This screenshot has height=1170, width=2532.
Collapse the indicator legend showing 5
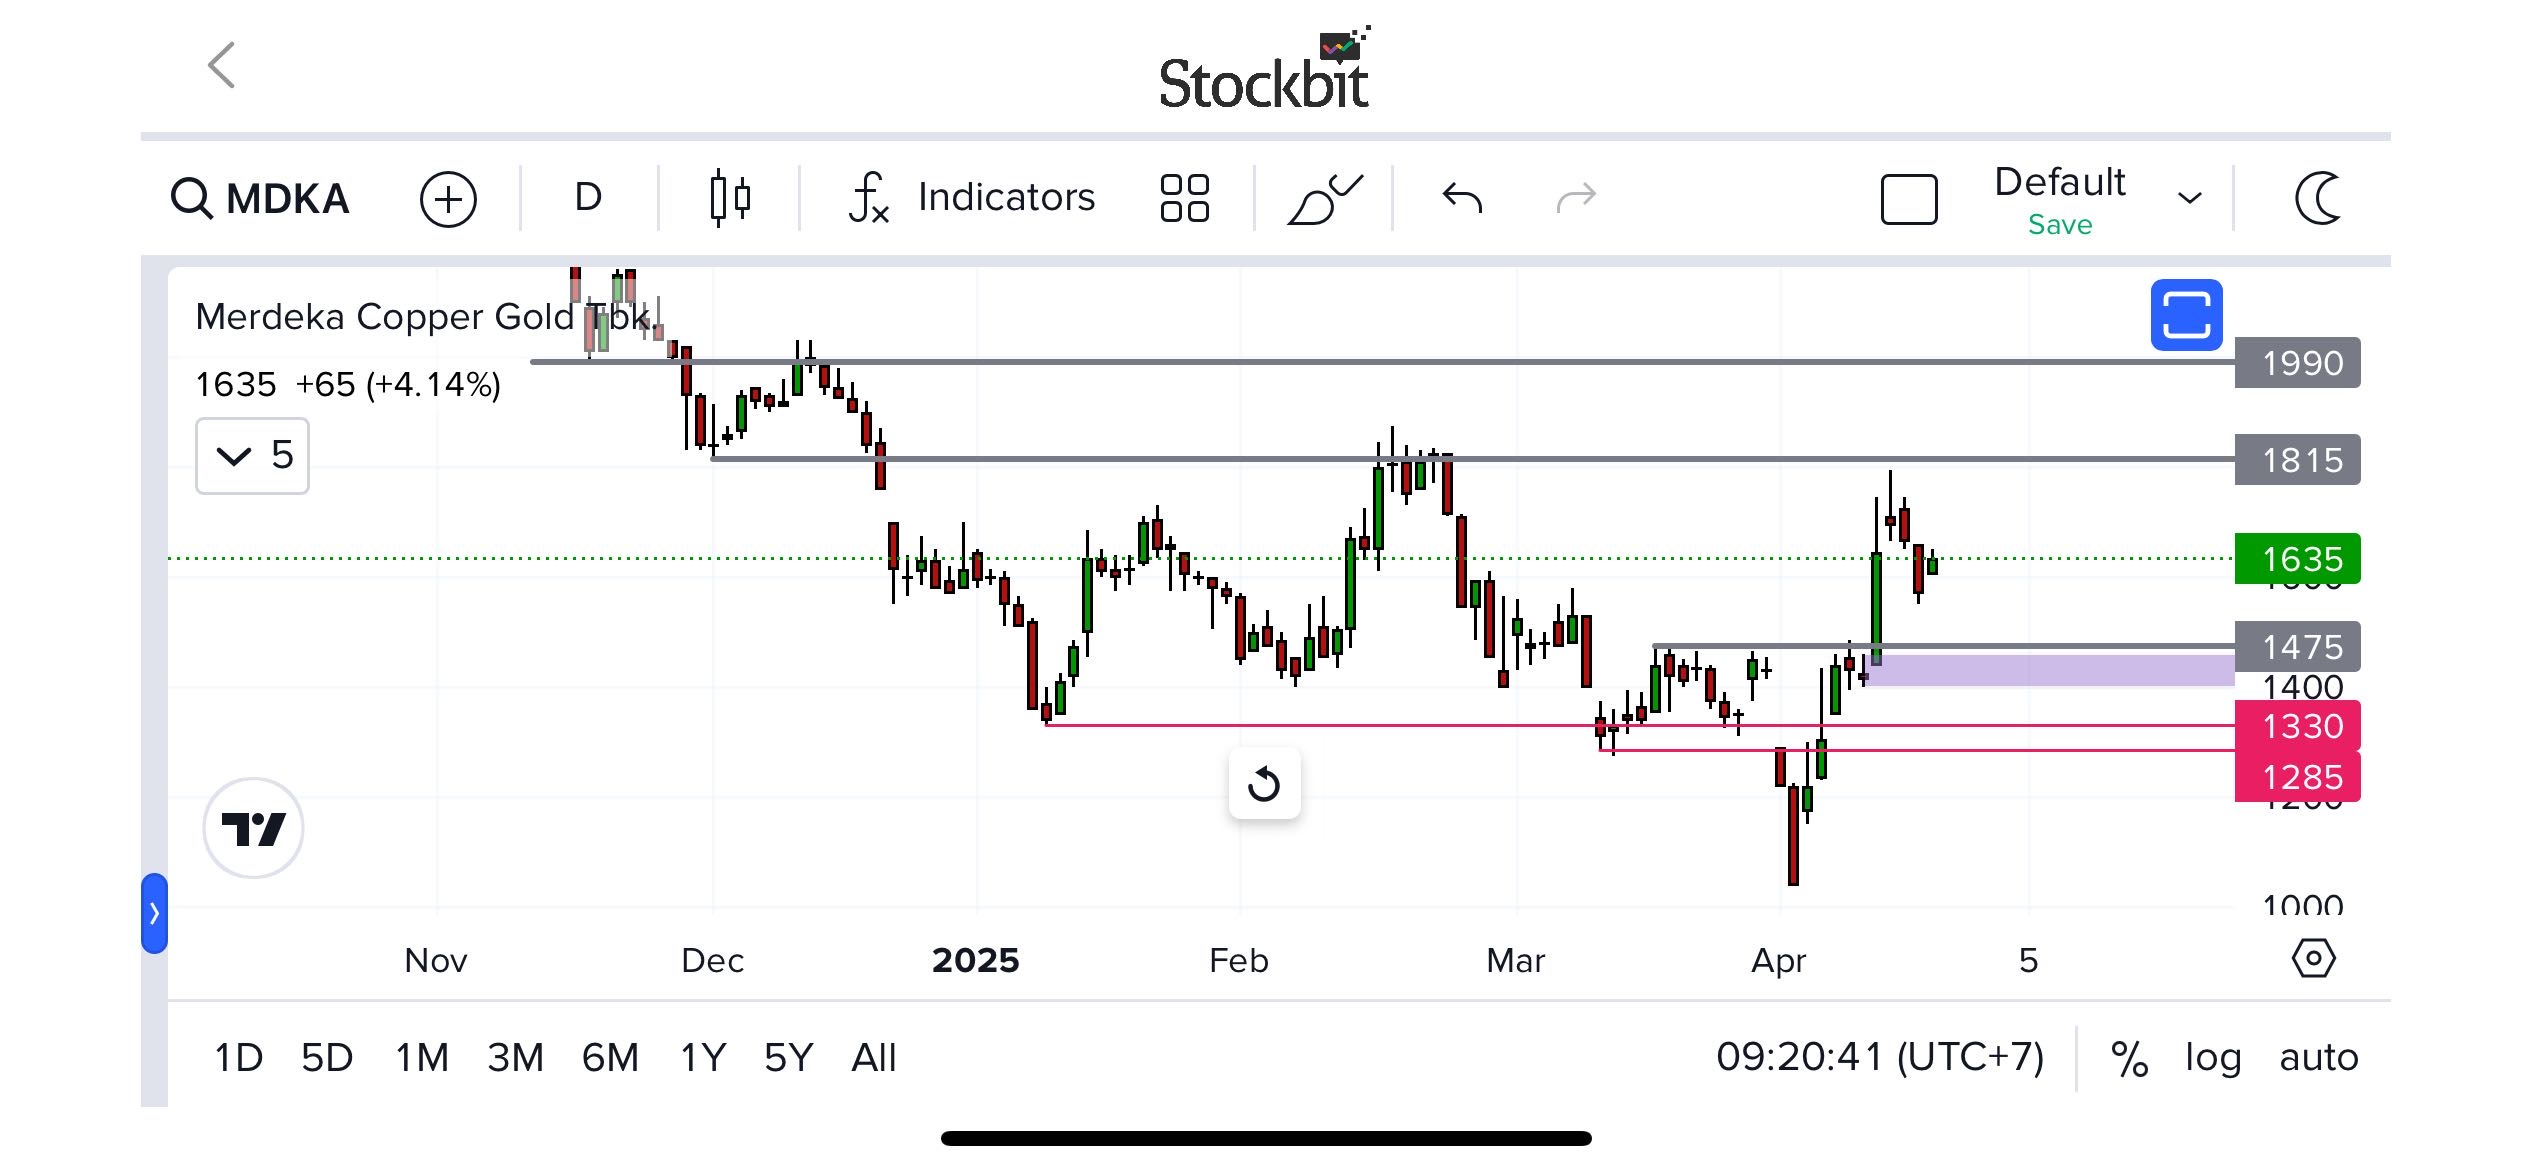(234, 457)
